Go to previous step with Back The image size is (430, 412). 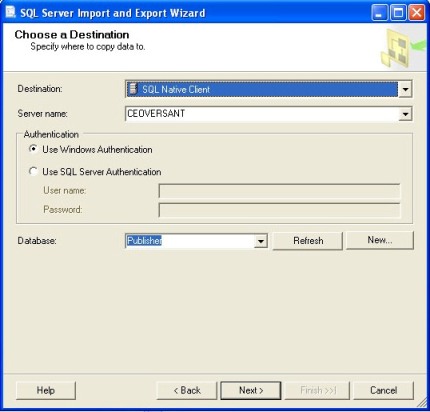187,390
